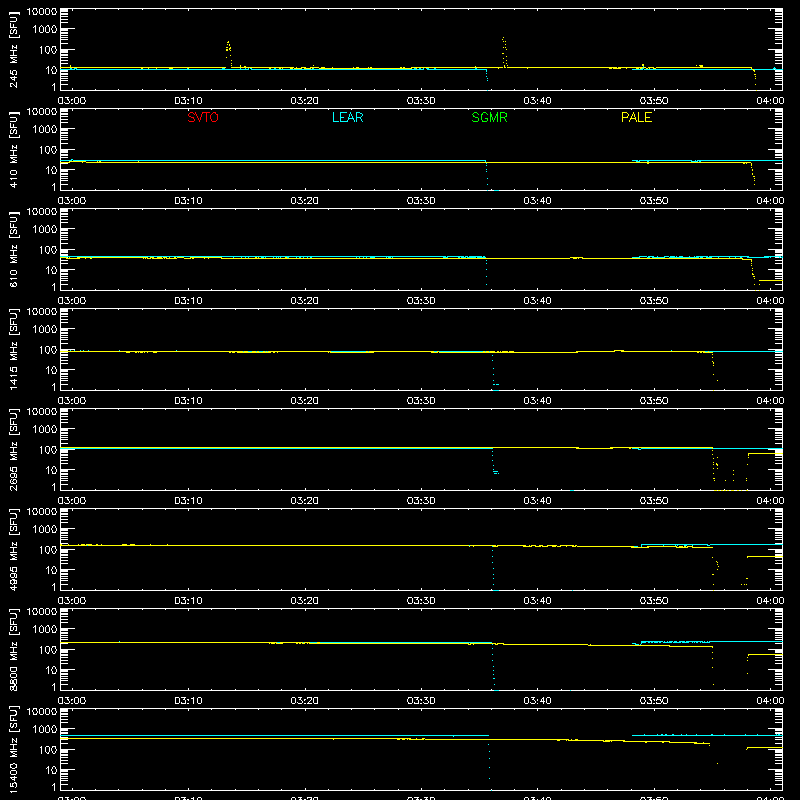Click the 1000 tick label on 2695 MHz axis
Screen dimensions: 800x800
pos(45,430)
